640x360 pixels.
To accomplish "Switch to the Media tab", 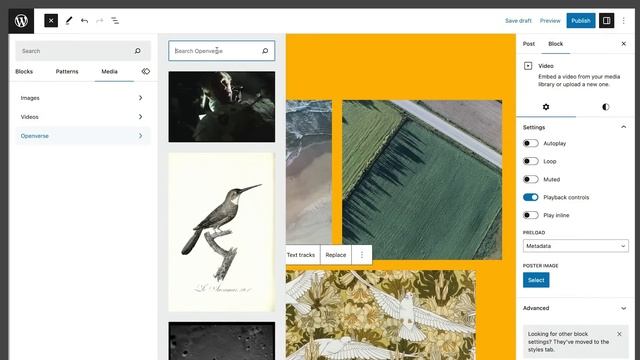I will point(109,71).
